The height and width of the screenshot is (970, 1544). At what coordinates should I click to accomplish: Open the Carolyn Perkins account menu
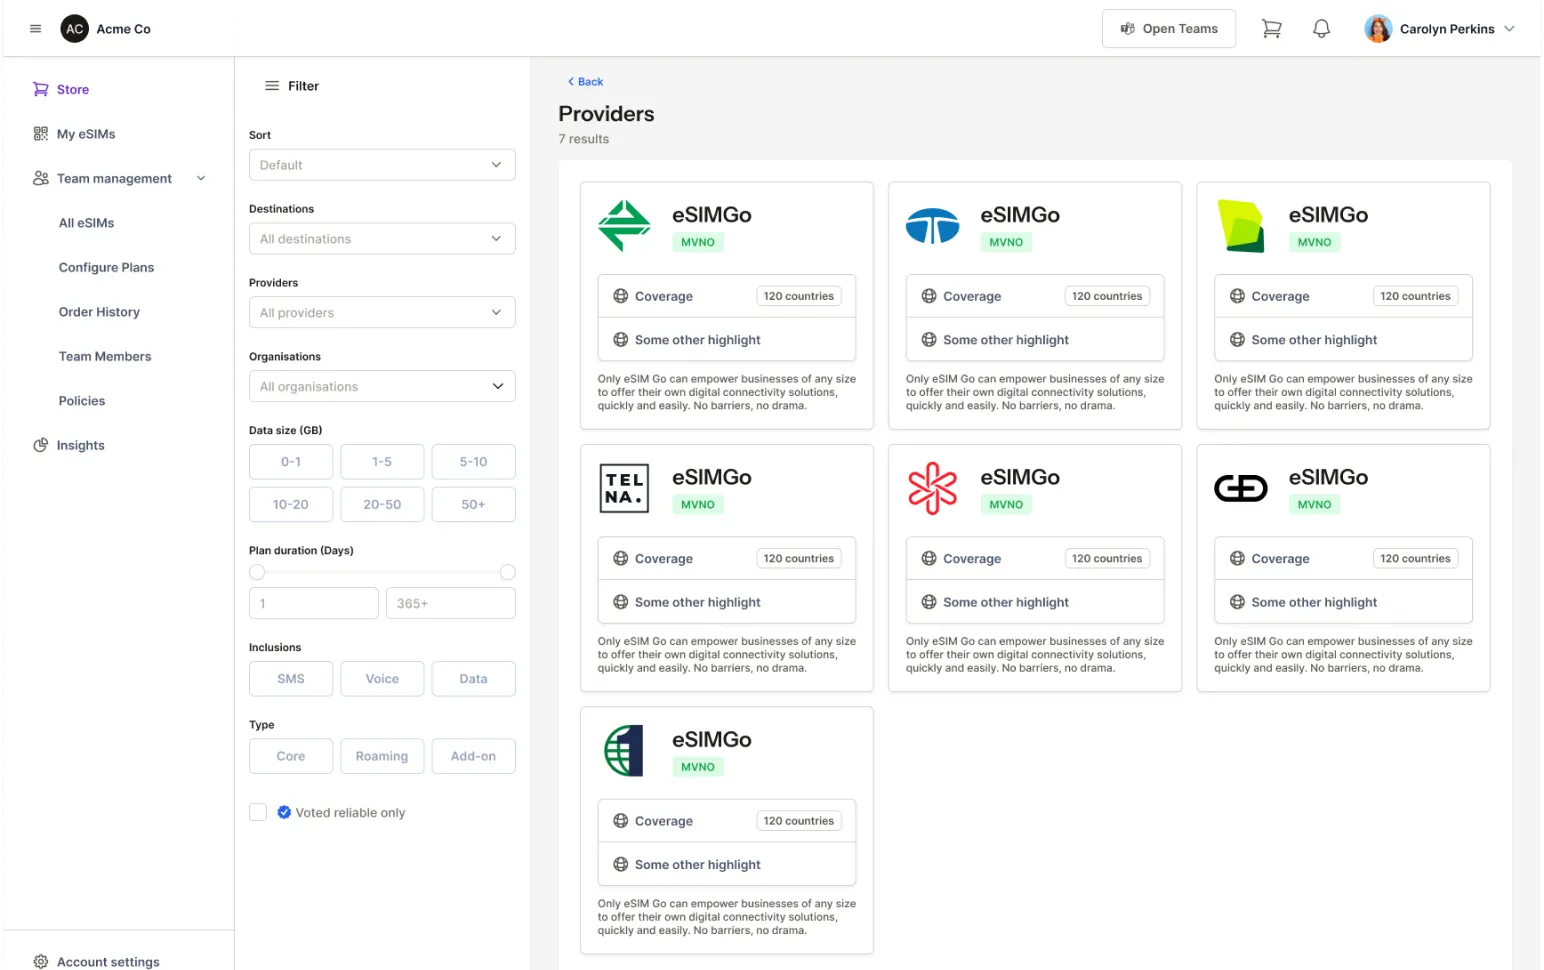(1440, 29)
